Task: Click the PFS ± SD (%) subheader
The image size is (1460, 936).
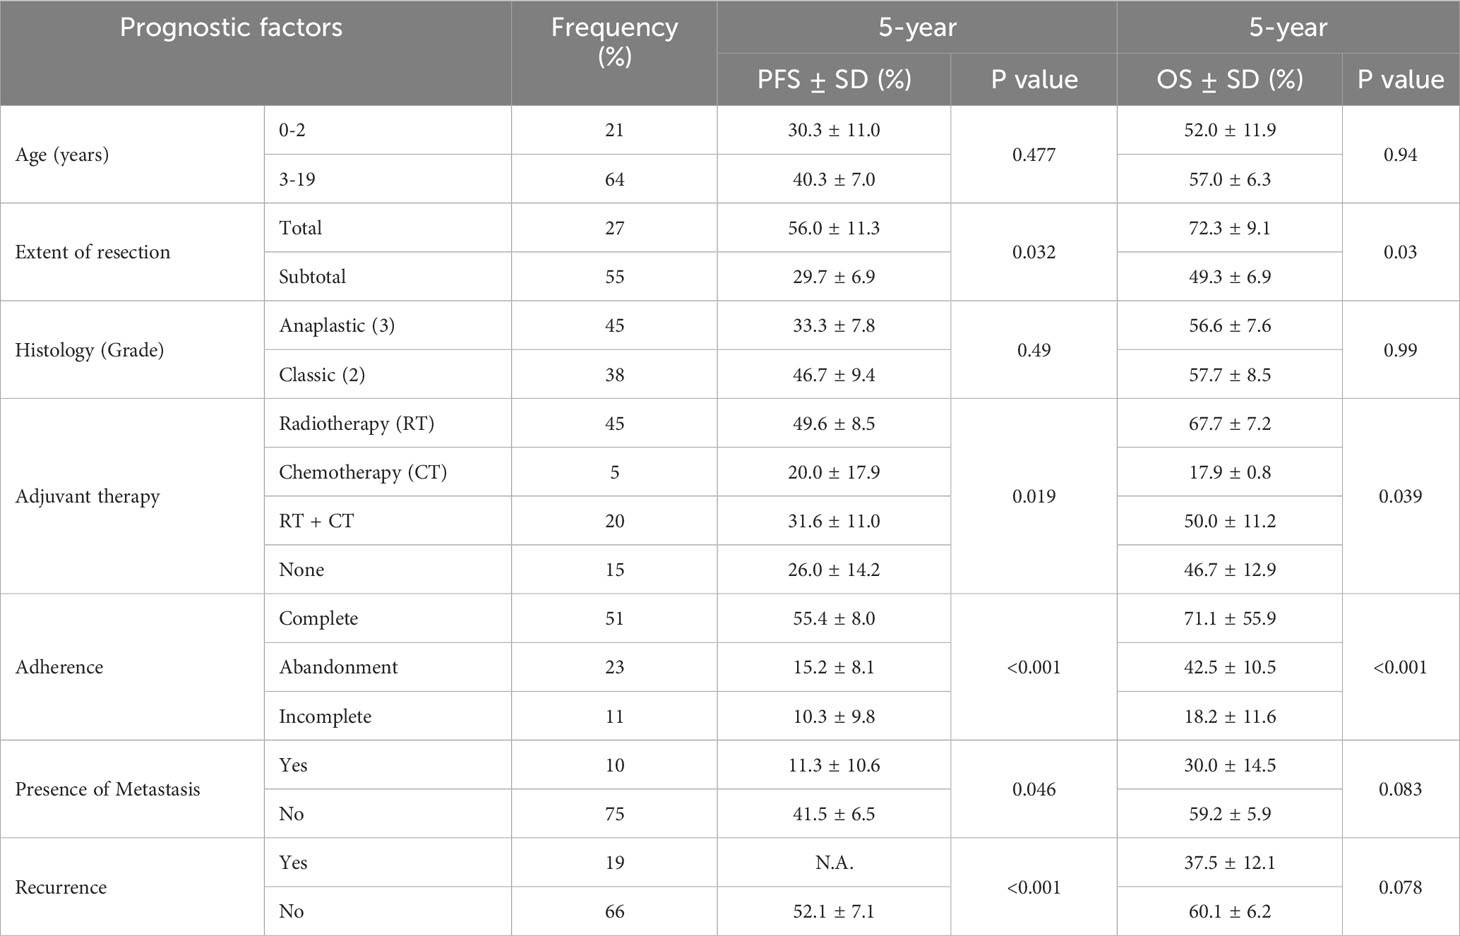Action: pos(834,80)
